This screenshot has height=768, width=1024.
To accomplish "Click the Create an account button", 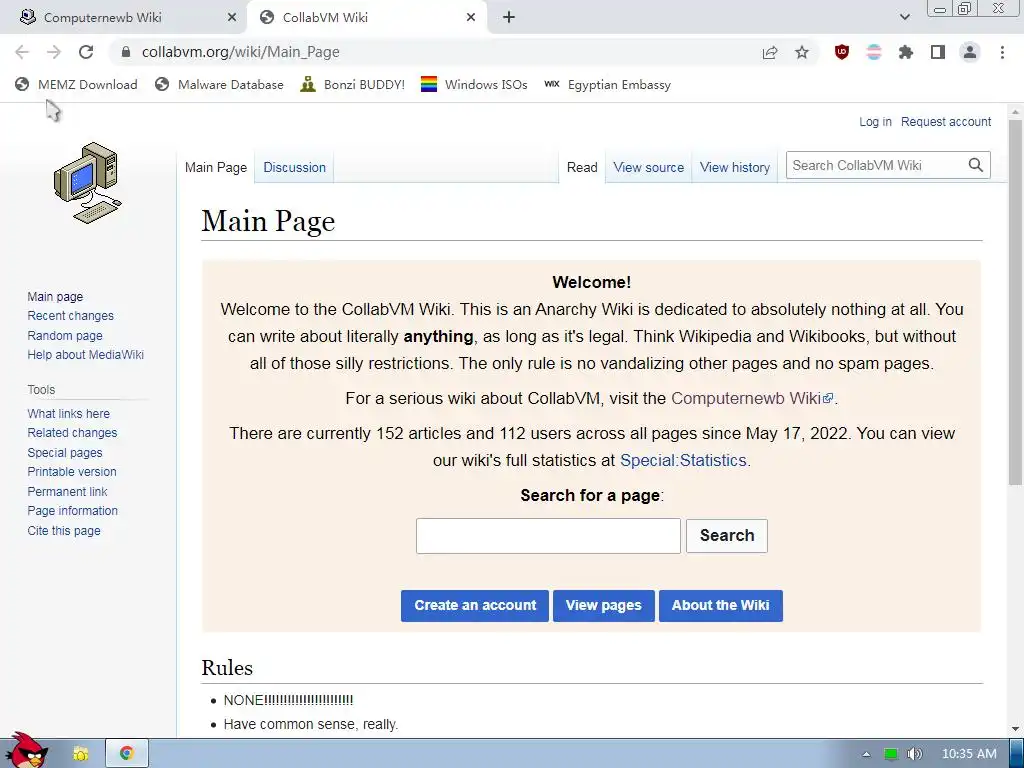I will 475,605.
